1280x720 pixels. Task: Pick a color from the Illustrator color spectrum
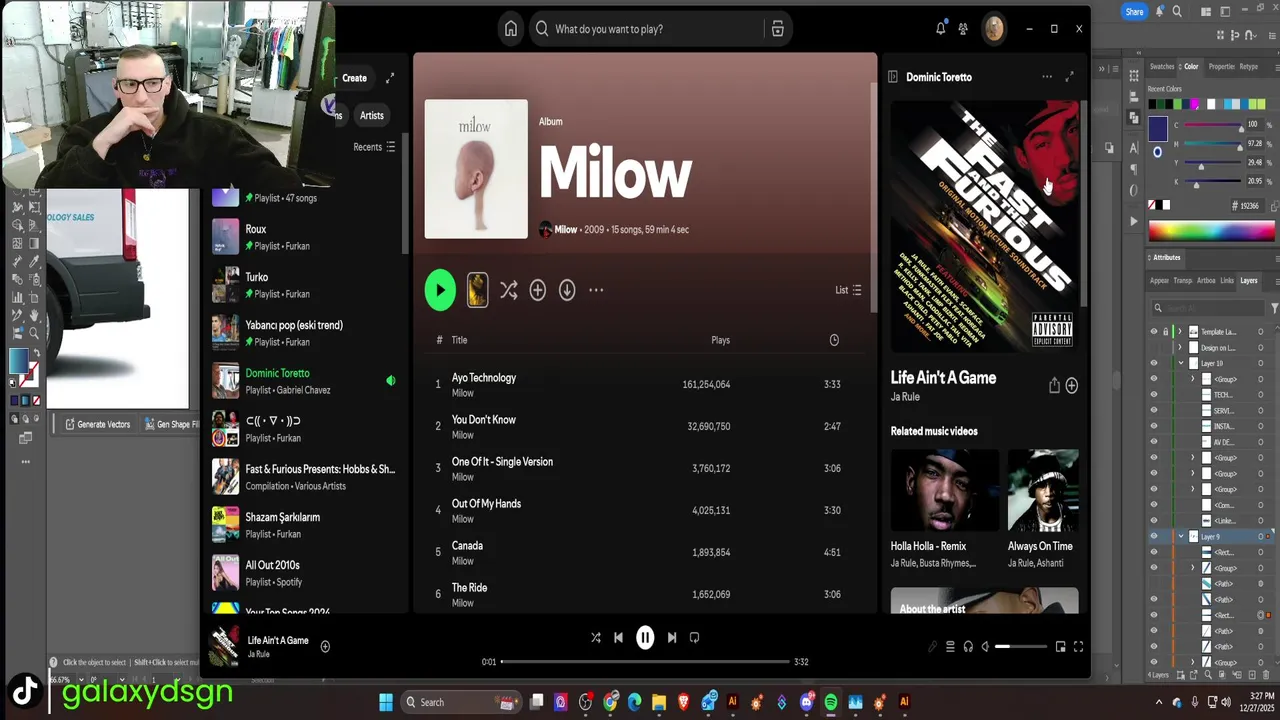point(1212,231)
